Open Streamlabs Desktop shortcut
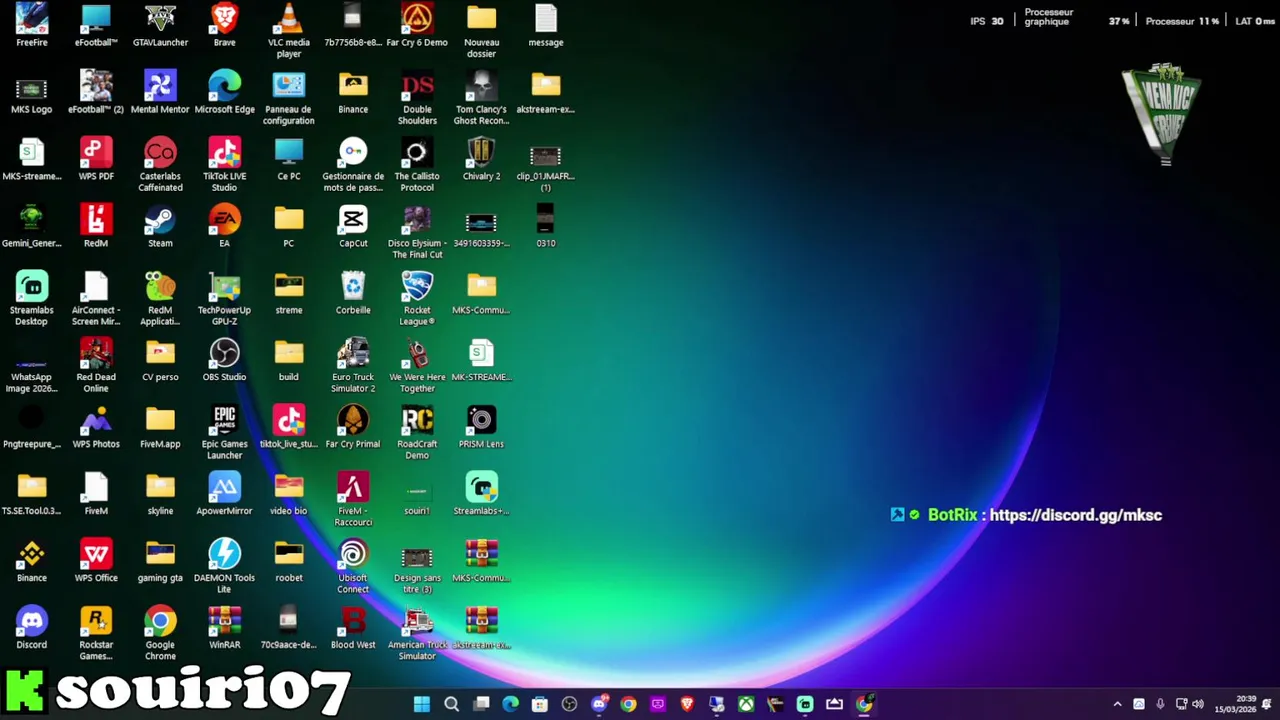Viewport: 1280px width, 720px height. click(31, 299)
